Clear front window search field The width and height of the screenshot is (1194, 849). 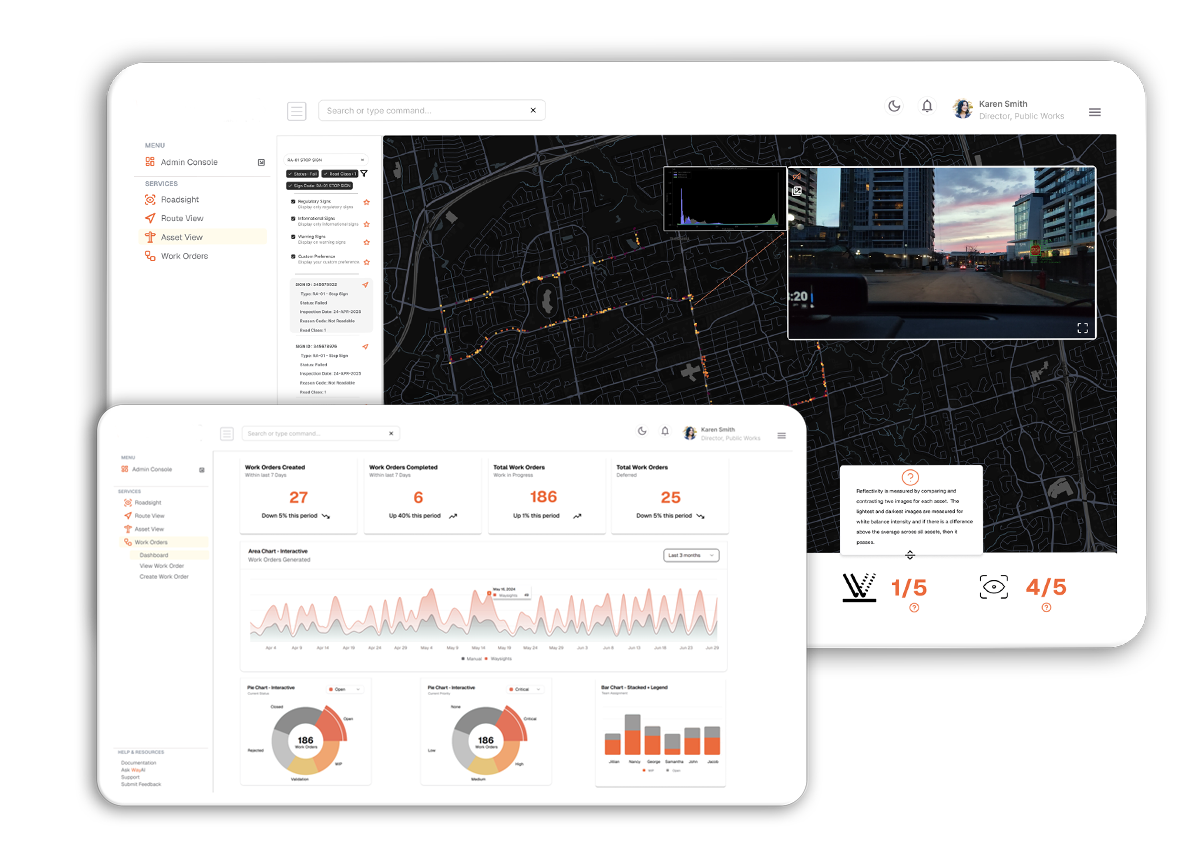391,433
